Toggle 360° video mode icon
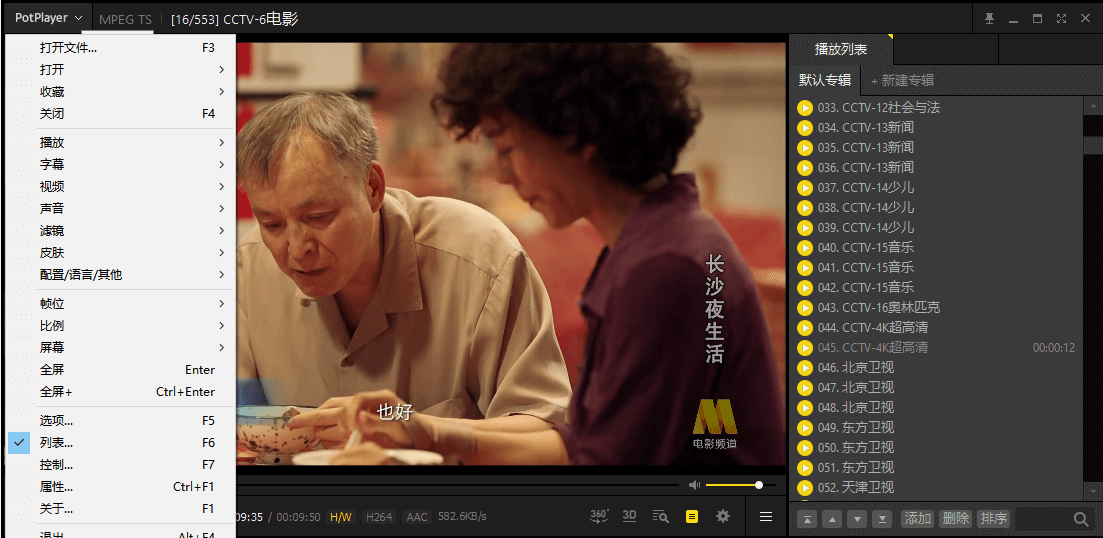 (599, 516)
